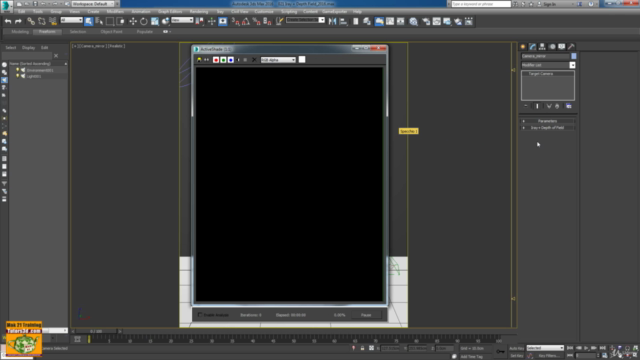Select Target Camera in modifier stack

(x=541, y=74)
